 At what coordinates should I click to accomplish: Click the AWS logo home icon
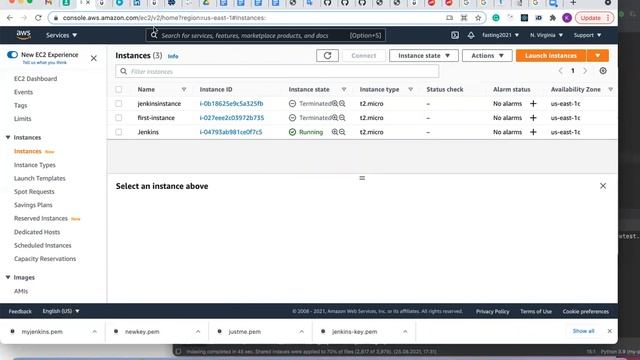click(24, 35)
